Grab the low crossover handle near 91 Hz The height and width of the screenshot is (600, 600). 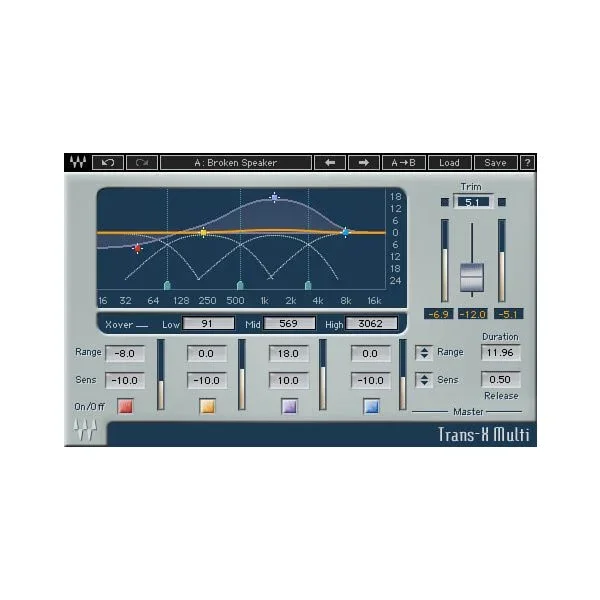click(167, 285)
